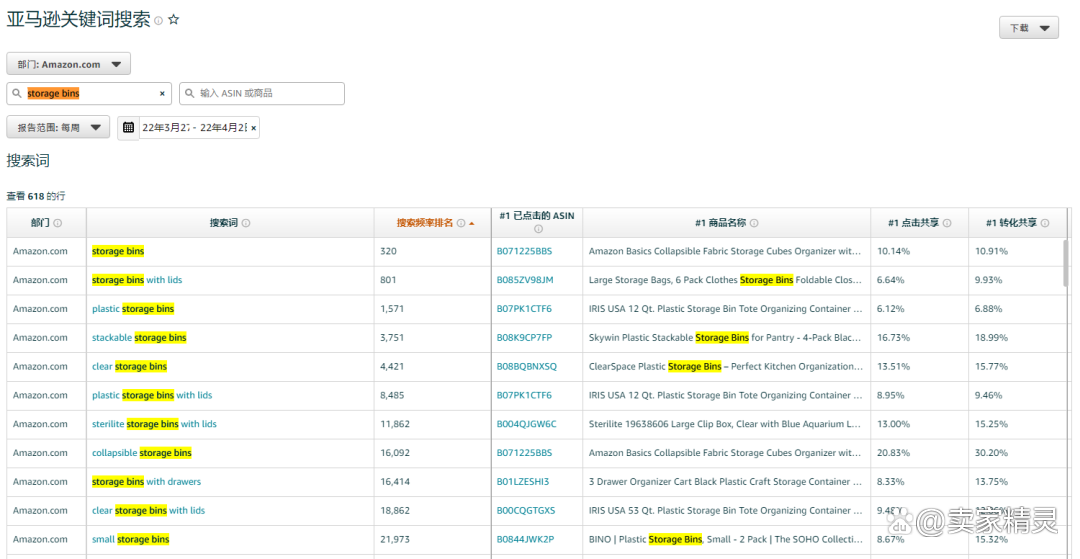
Task: Click the #1 商品名称 column header
Action: [x=727, y=223]
